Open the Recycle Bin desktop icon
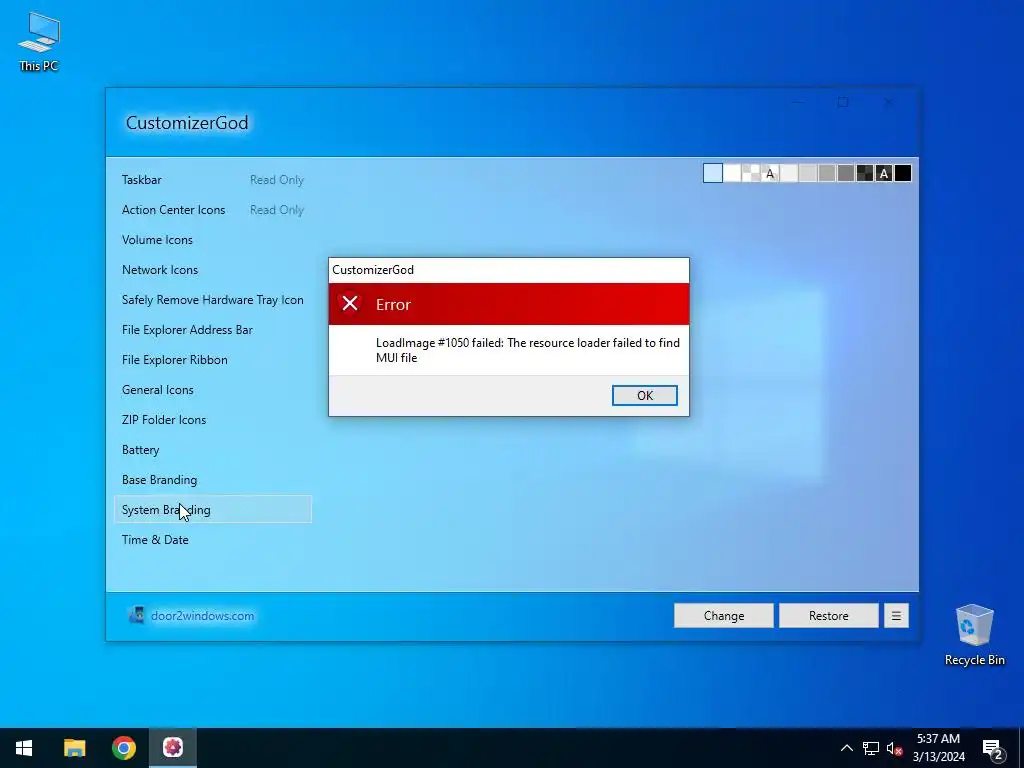The image size is (1024, 768). [974, 635]
